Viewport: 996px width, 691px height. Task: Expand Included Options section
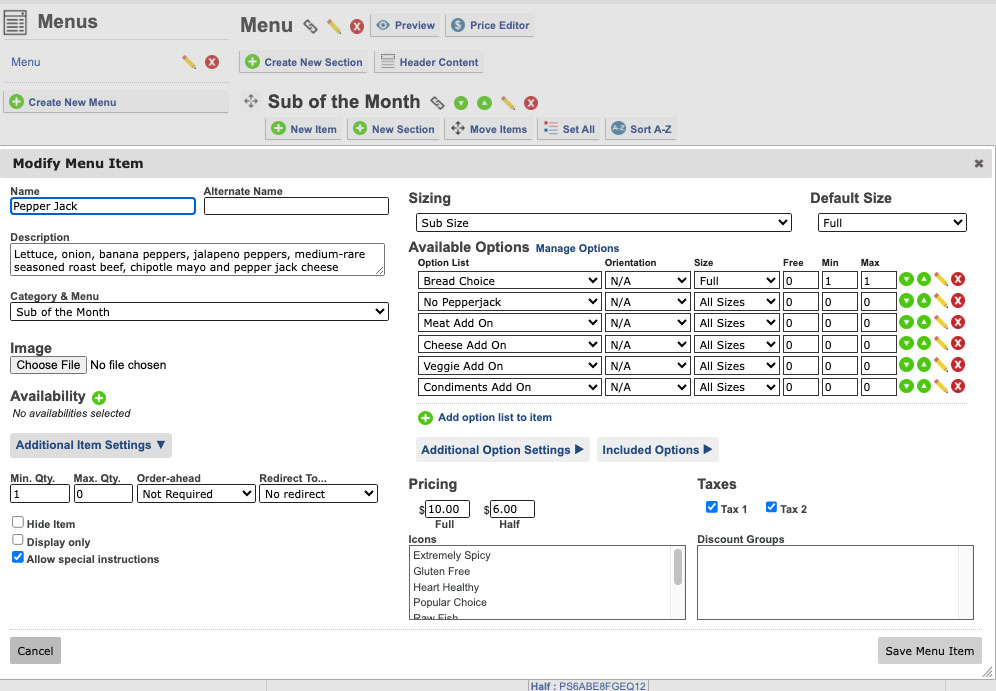(x=657, y=450)
